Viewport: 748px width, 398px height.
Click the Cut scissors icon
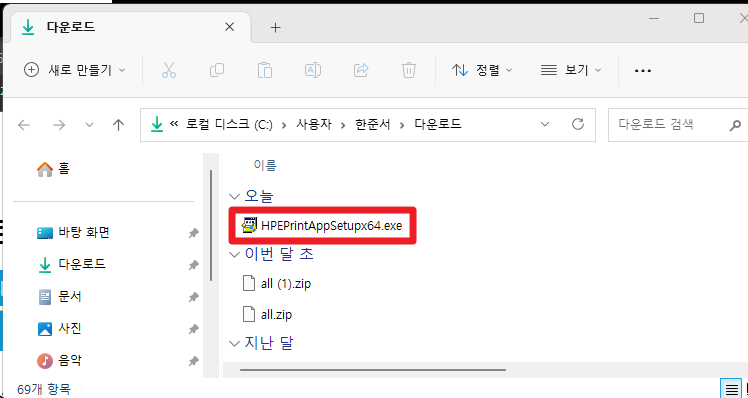(x=169, y=71)
